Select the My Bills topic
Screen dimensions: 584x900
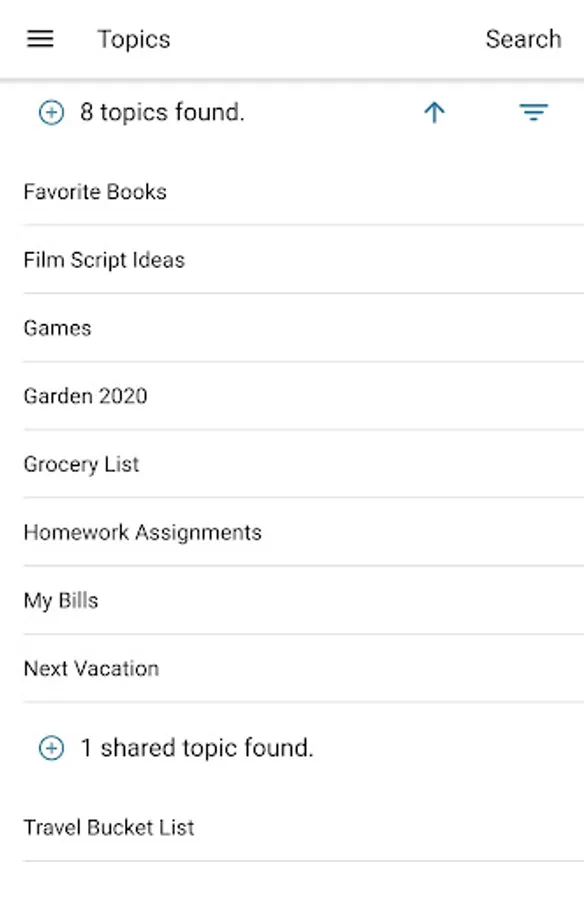coord(60,600)
